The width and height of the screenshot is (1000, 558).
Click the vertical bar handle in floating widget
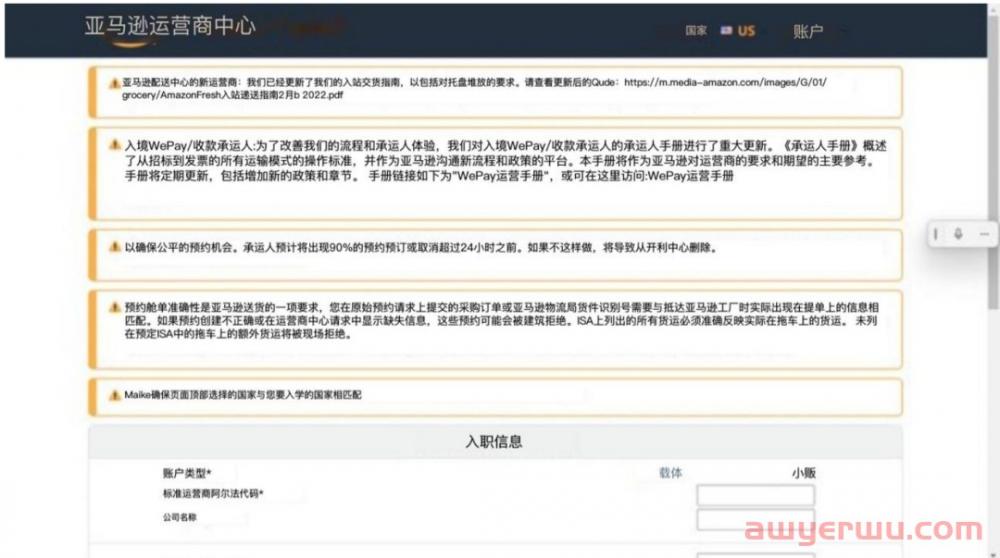tap(936, 234)
